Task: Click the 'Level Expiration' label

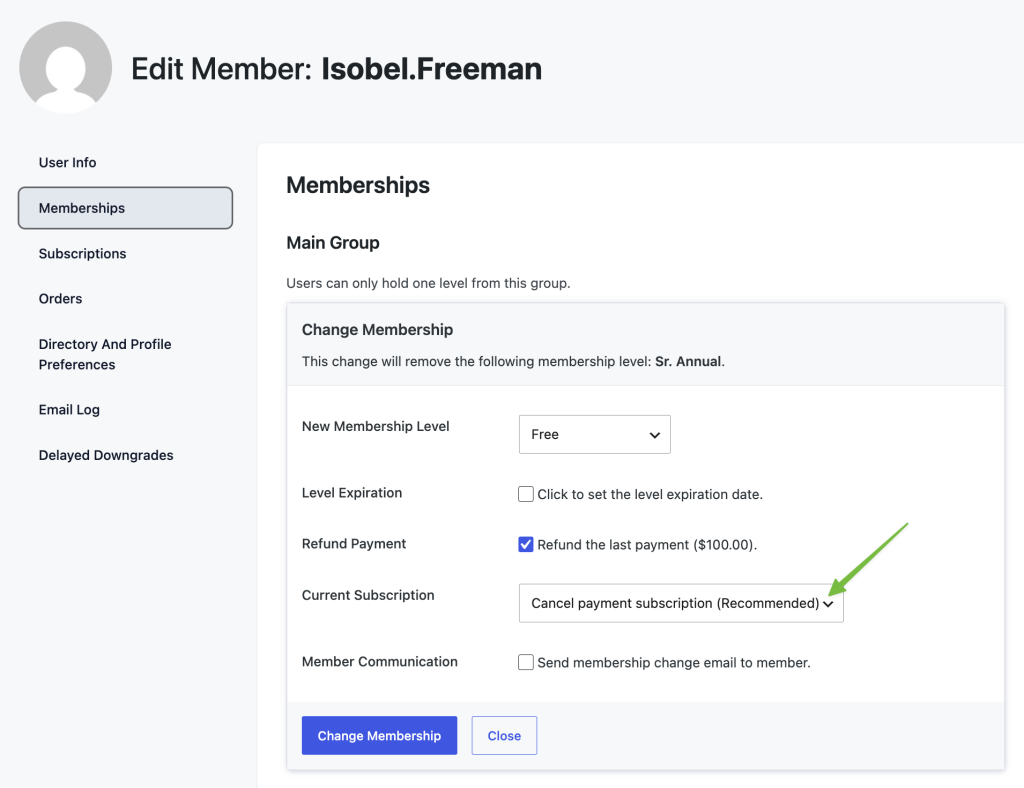Action: (352, 493)
